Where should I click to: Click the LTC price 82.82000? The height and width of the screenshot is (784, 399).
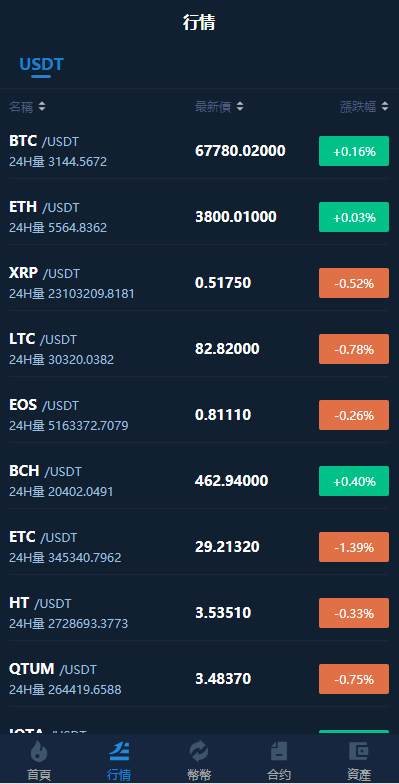[x=227, y=349]
